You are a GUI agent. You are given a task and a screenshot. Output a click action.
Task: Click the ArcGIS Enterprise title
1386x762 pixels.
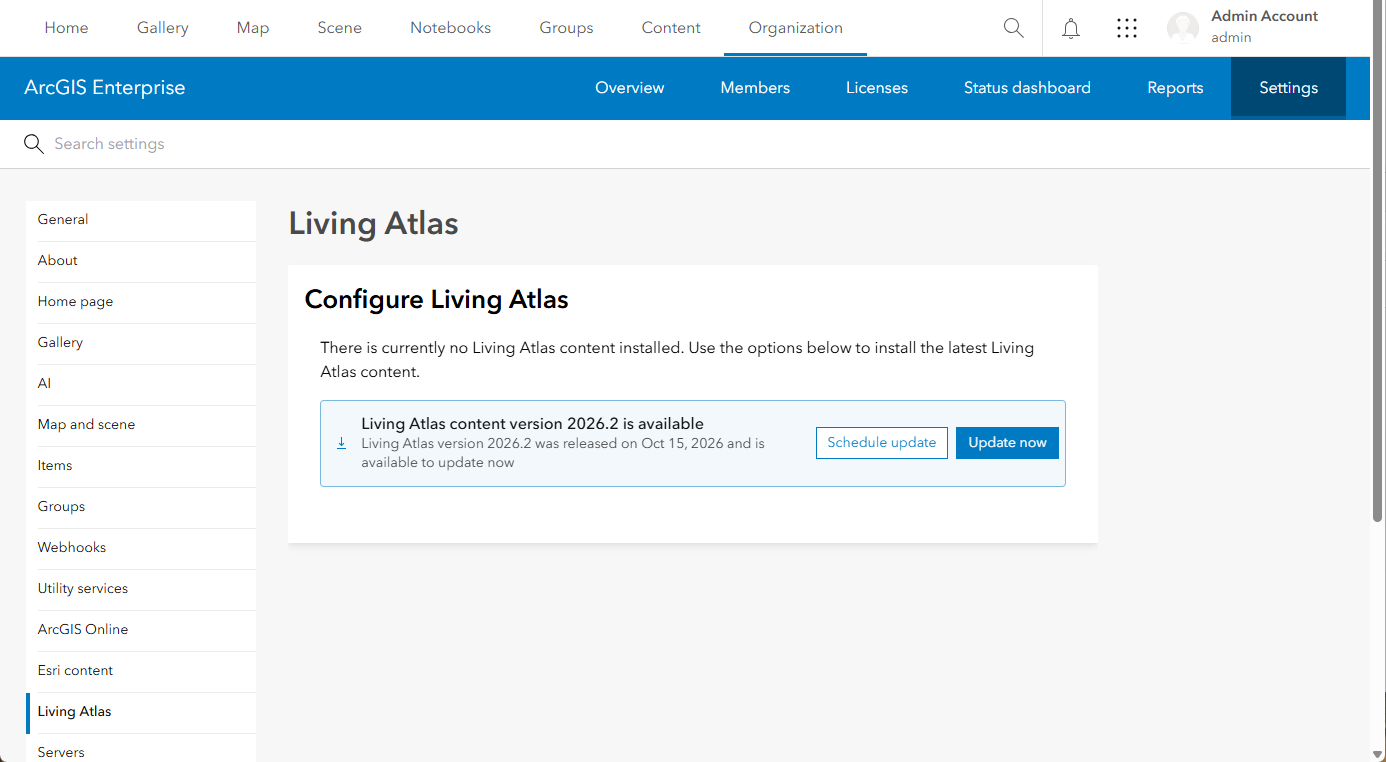pyautogui.click(x=105, y=88)
